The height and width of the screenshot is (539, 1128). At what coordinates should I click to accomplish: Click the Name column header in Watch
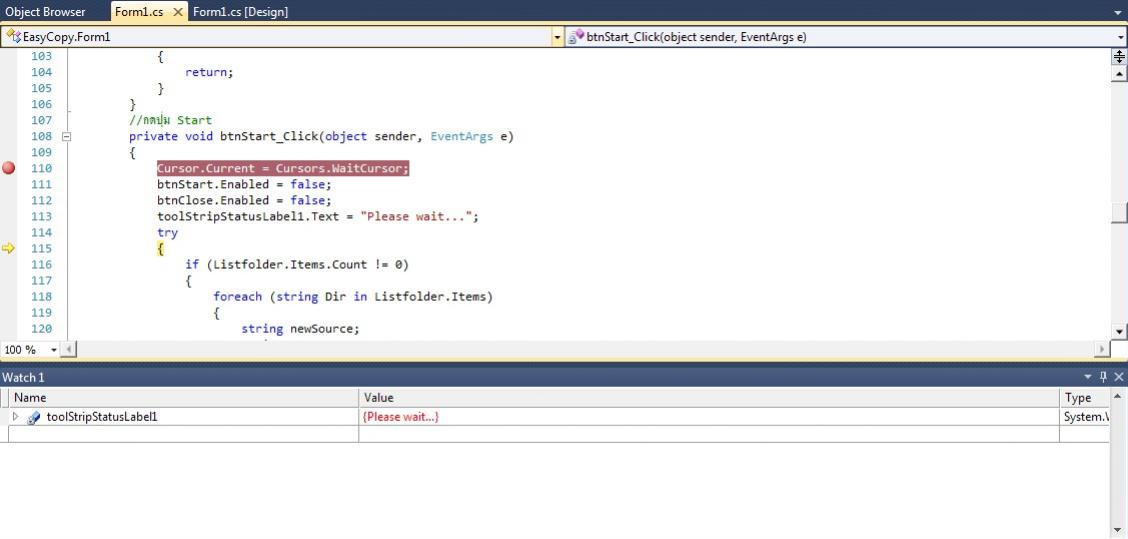tap(180, 398)
